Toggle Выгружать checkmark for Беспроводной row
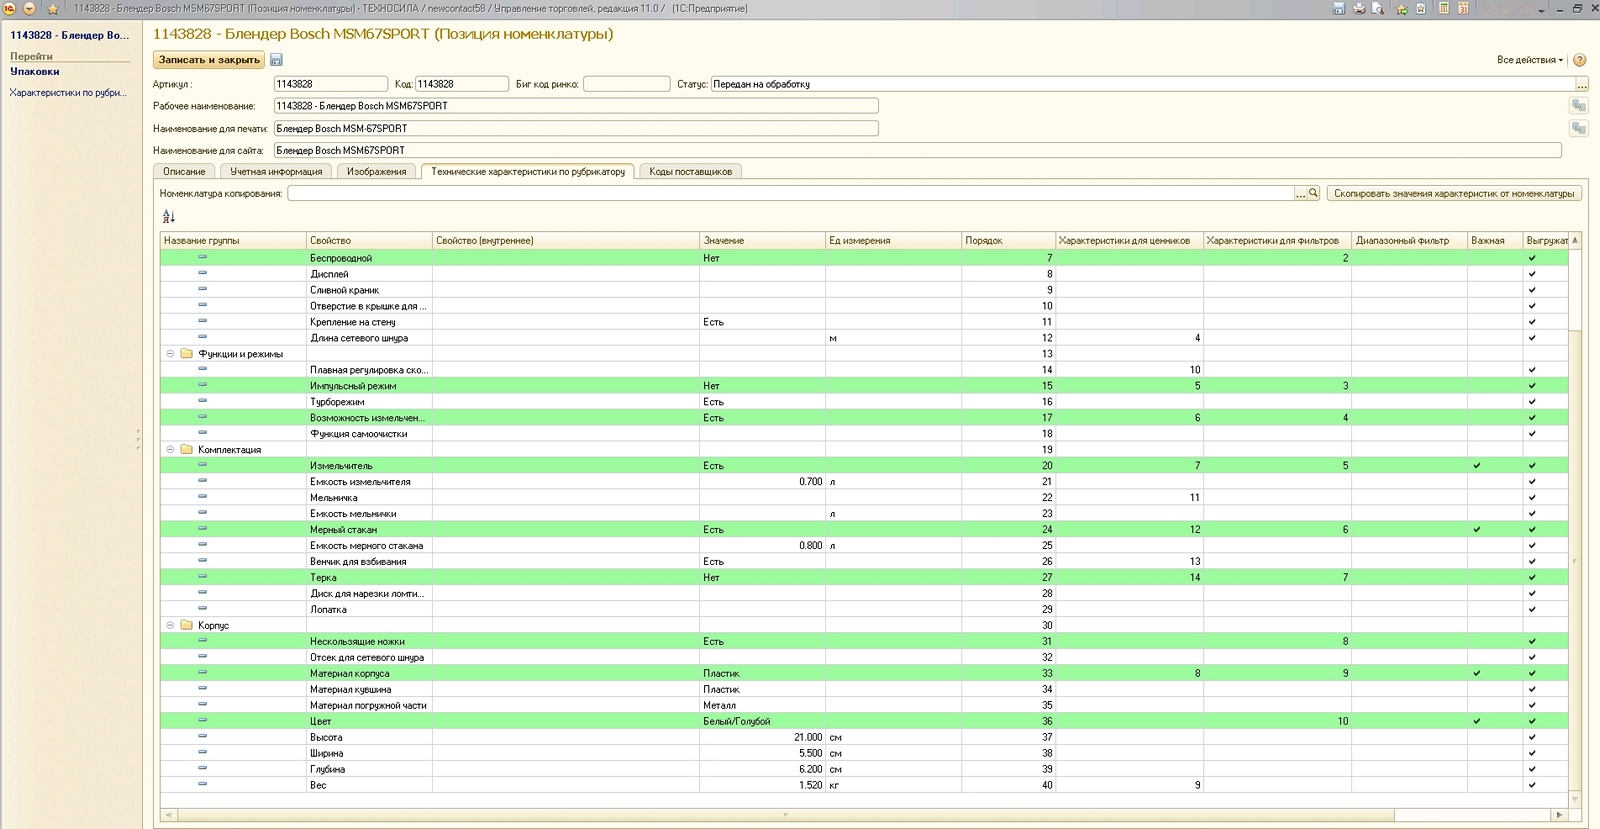Viewport: 1600px width, 829px height. click(1532, 258)
